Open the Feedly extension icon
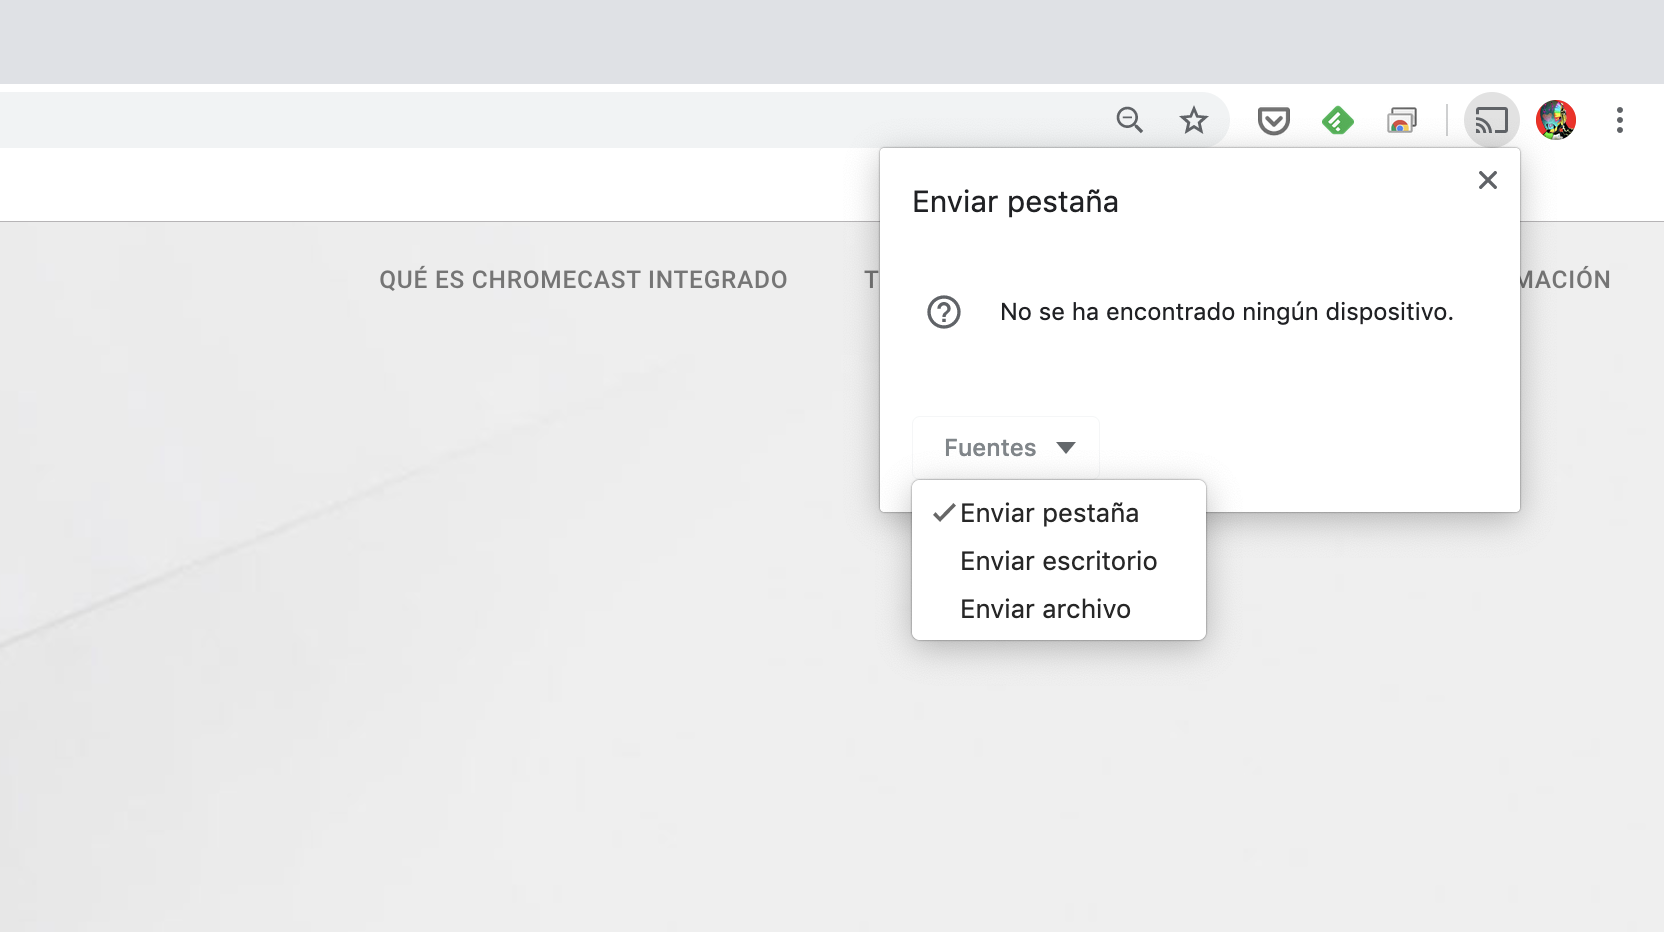Screen dimensions: 1664x932 (1338, 120)
